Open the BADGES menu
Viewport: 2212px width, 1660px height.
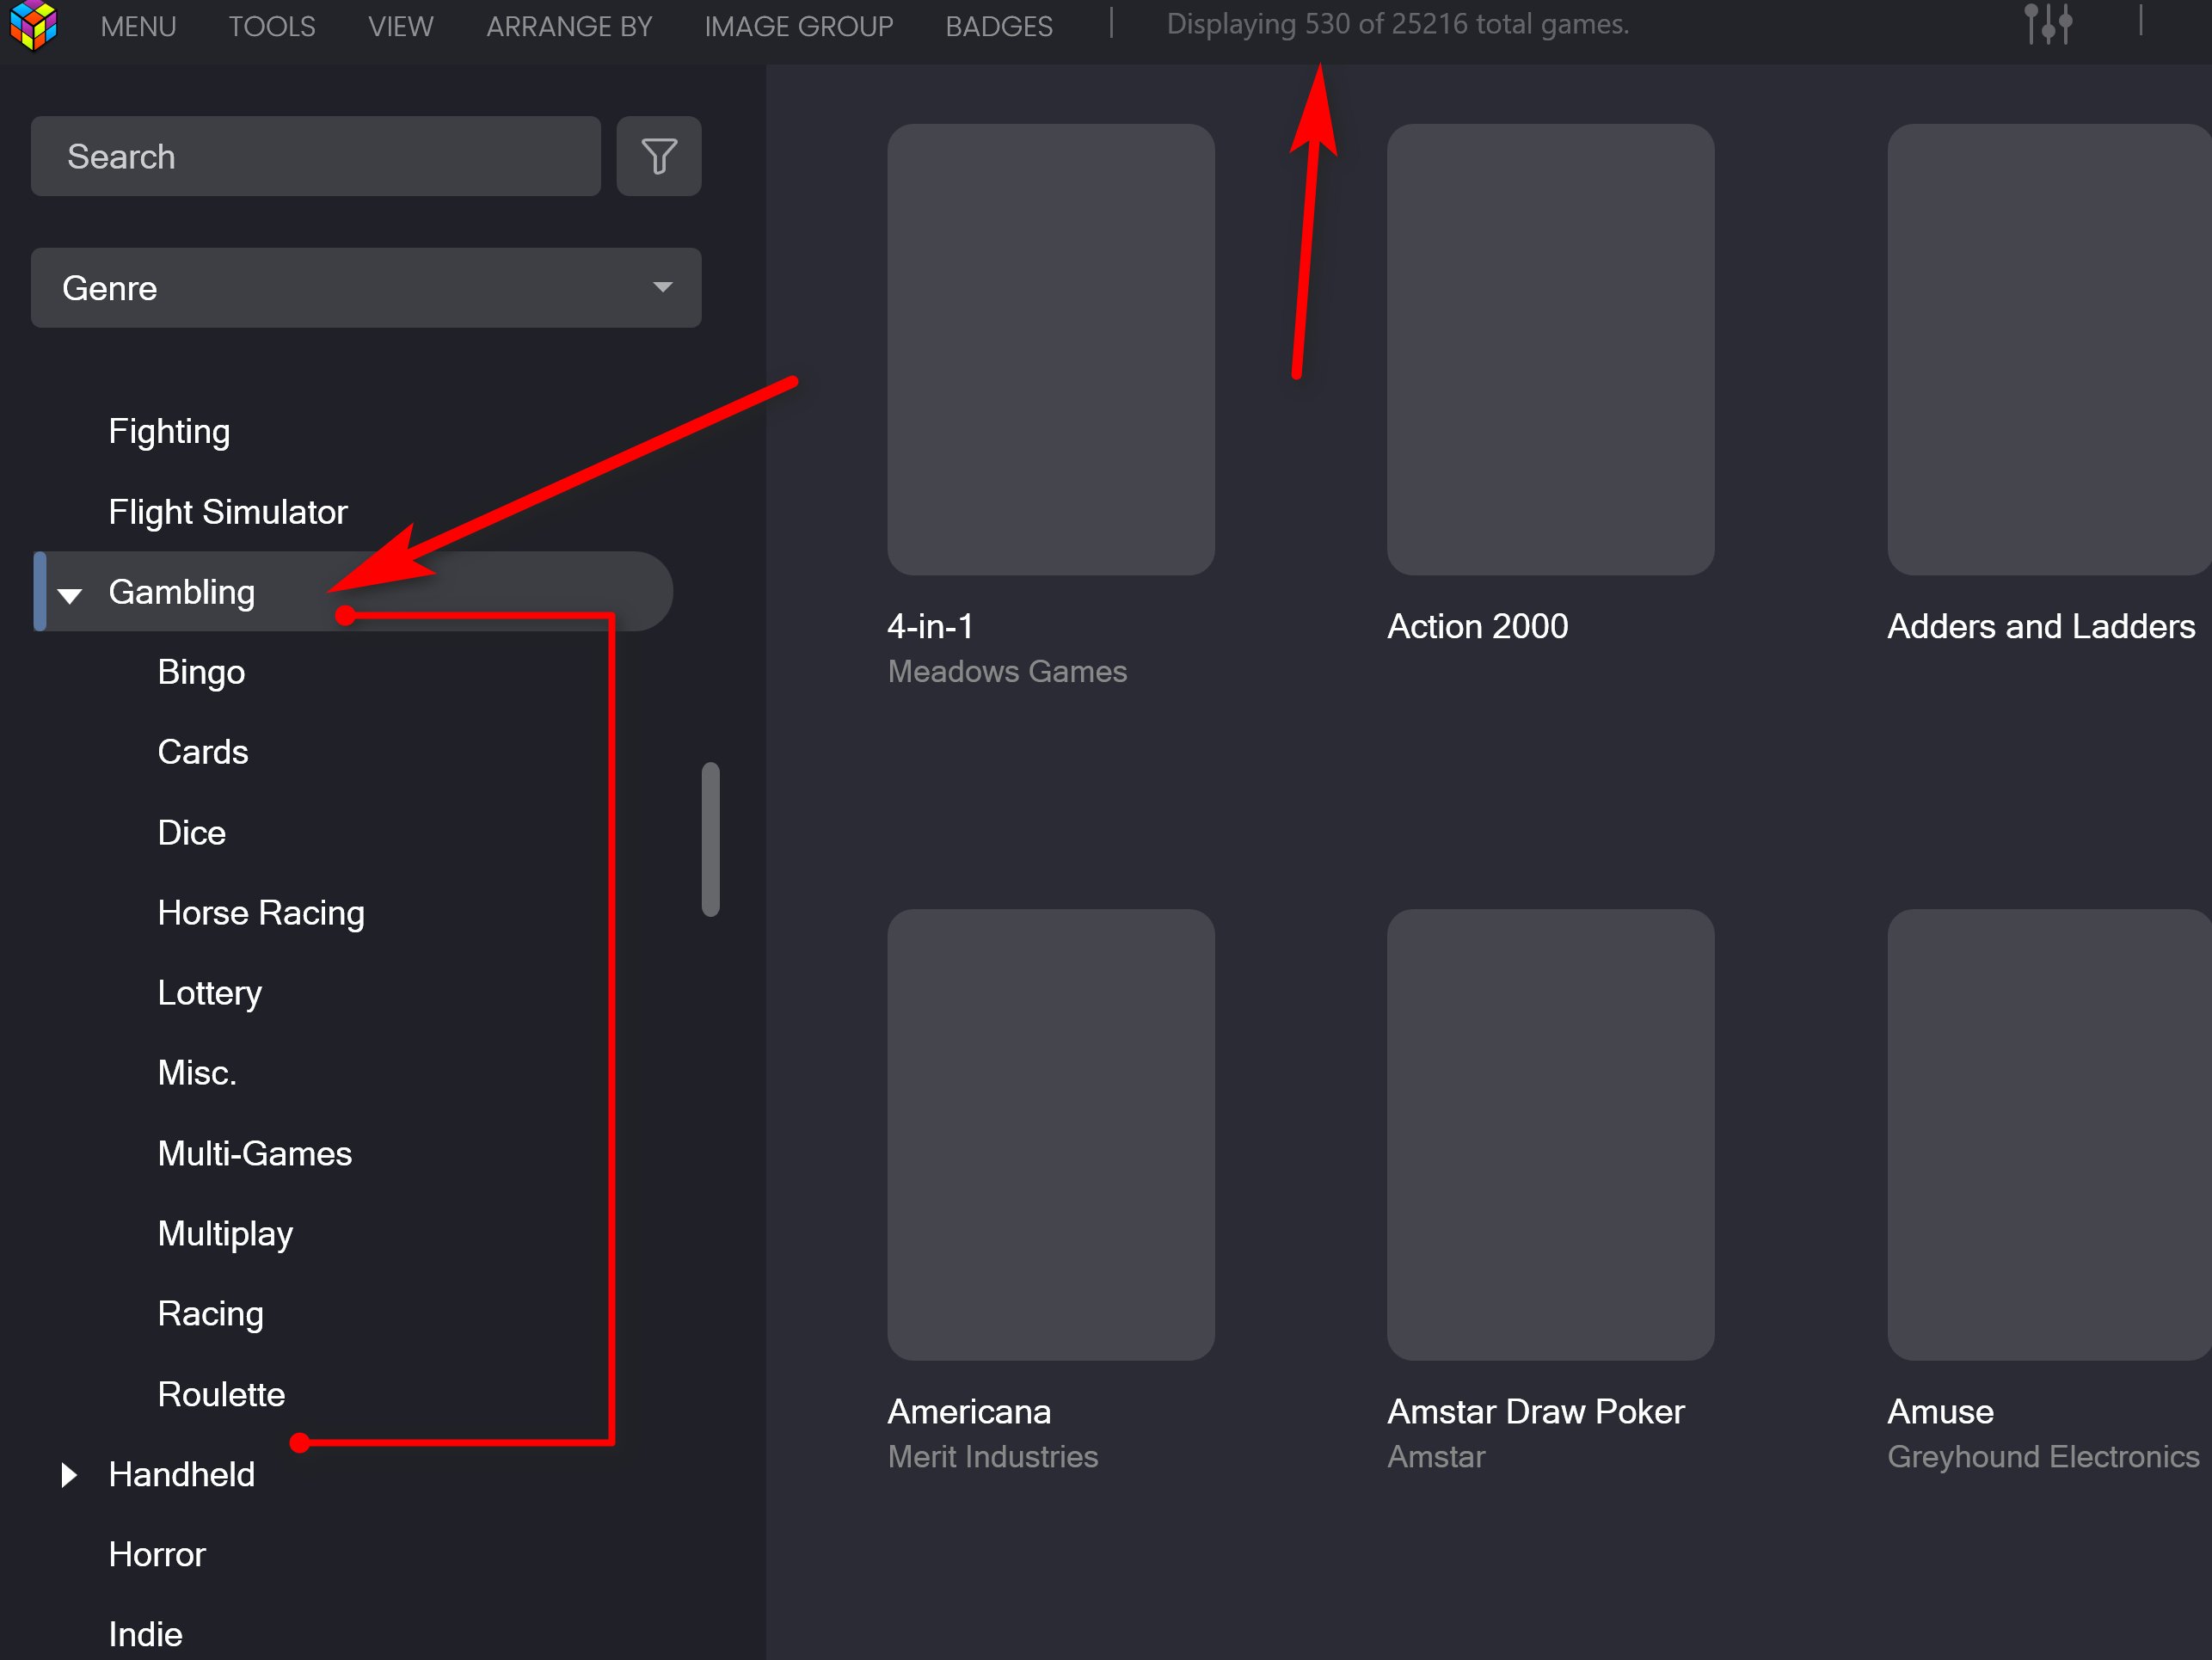tap(999, 26)
